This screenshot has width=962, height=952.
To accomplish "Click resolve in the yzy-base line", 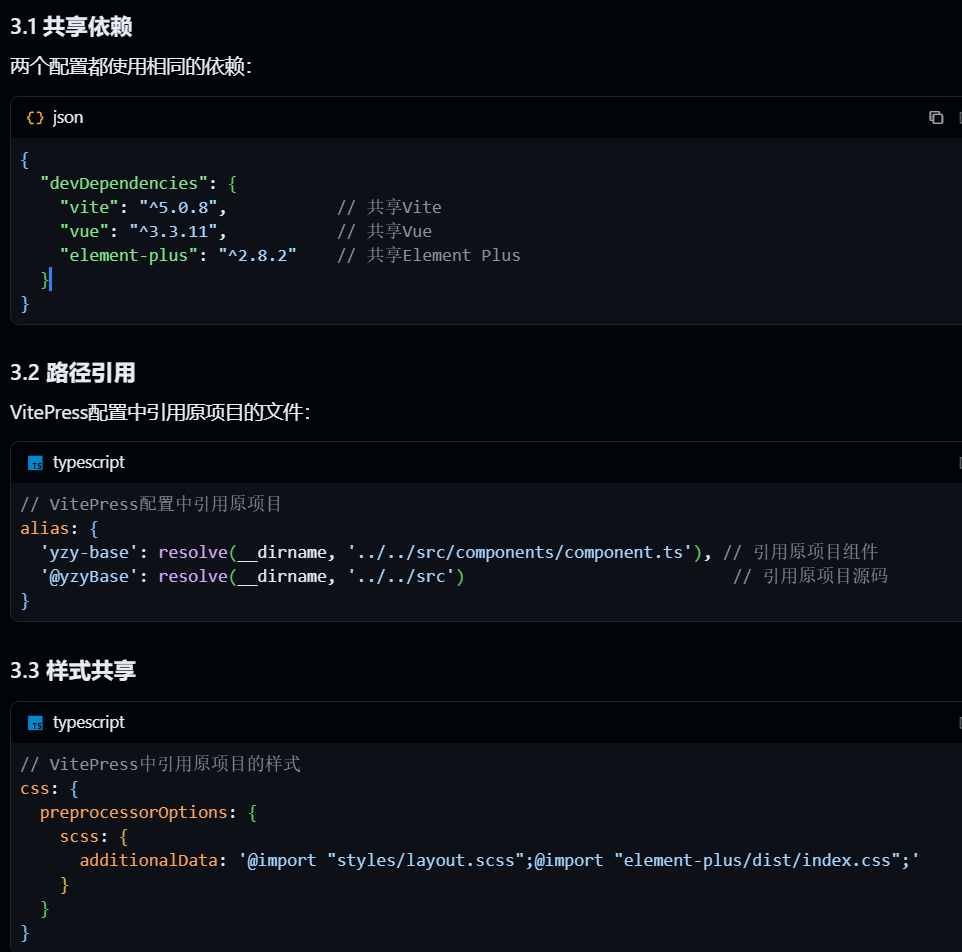I will [193, 552].
